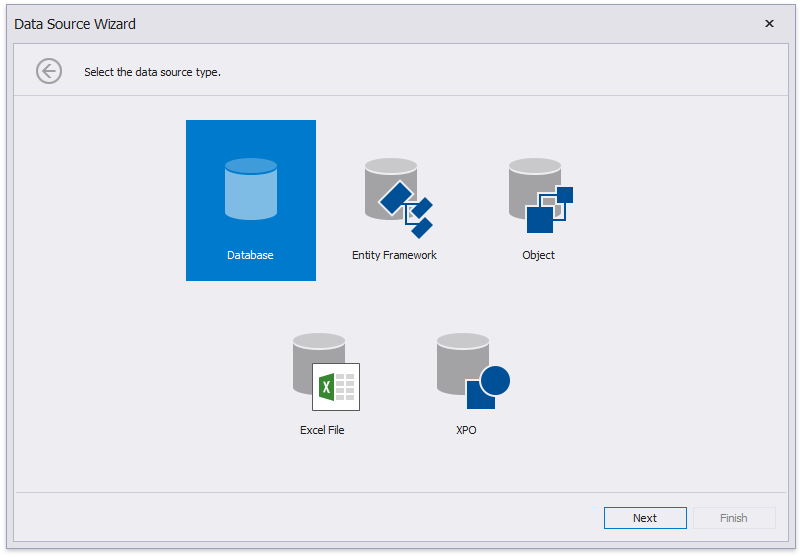Close the Data Source Wizard window
The height and width of the screenshot is (557, 802).
point(769,23)
